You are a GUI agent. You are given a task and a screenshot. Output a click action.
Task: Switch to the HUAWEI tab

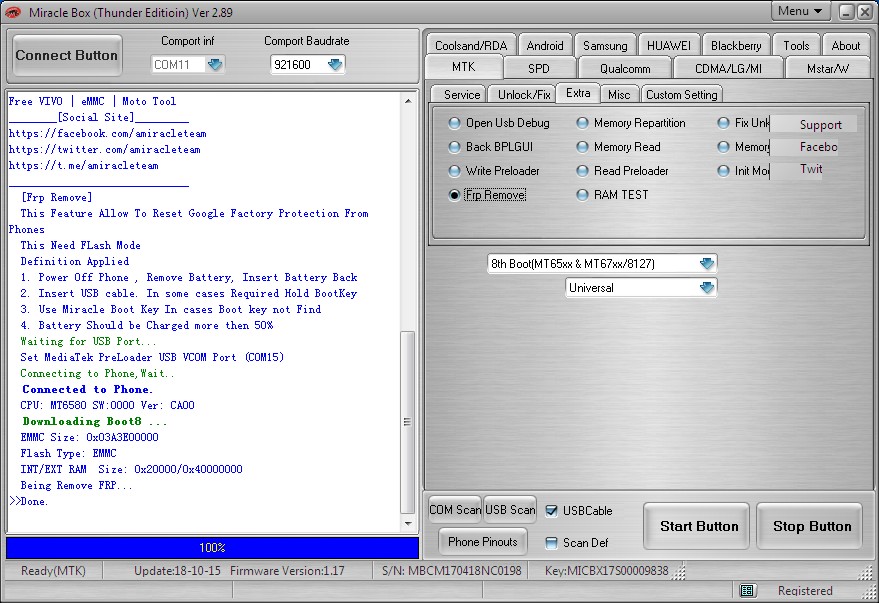click(669, 45)
